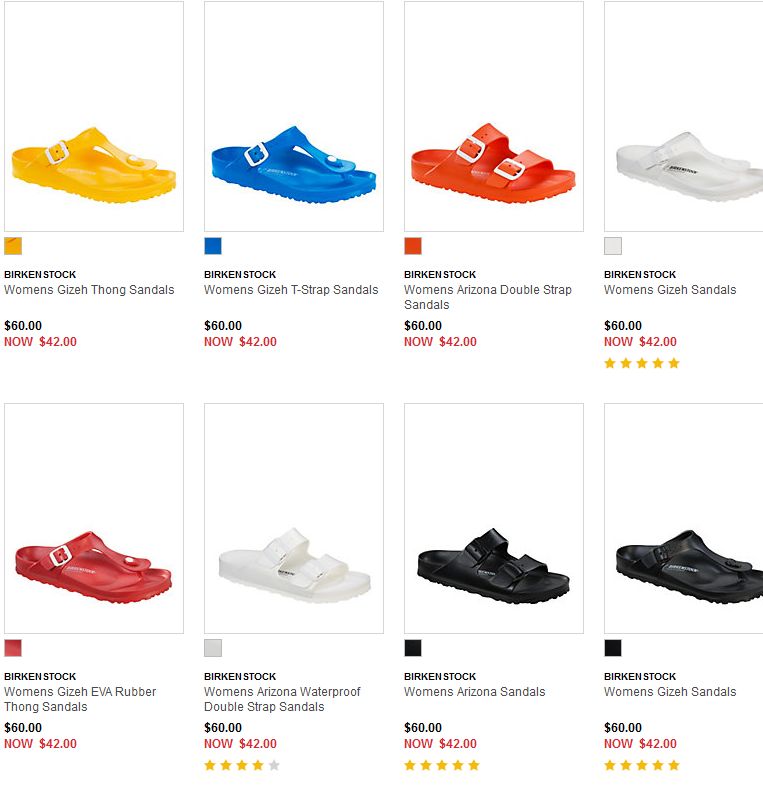Open the orange Womens Arizona Double Strap Sandals title
Viewport: 763px width, 791px height.
[488, 297]
